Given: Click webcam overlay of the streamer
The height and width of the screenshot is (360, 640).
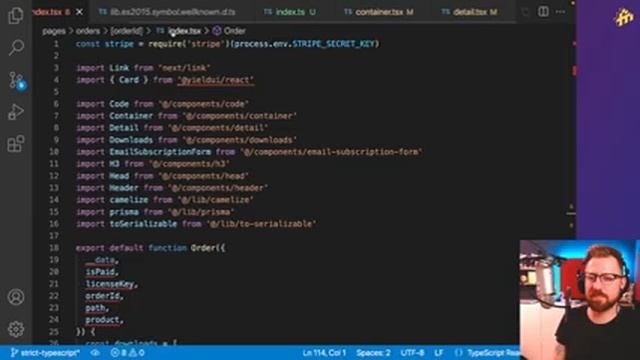Looking at the screenshot, I should click(x=580, y=300).
